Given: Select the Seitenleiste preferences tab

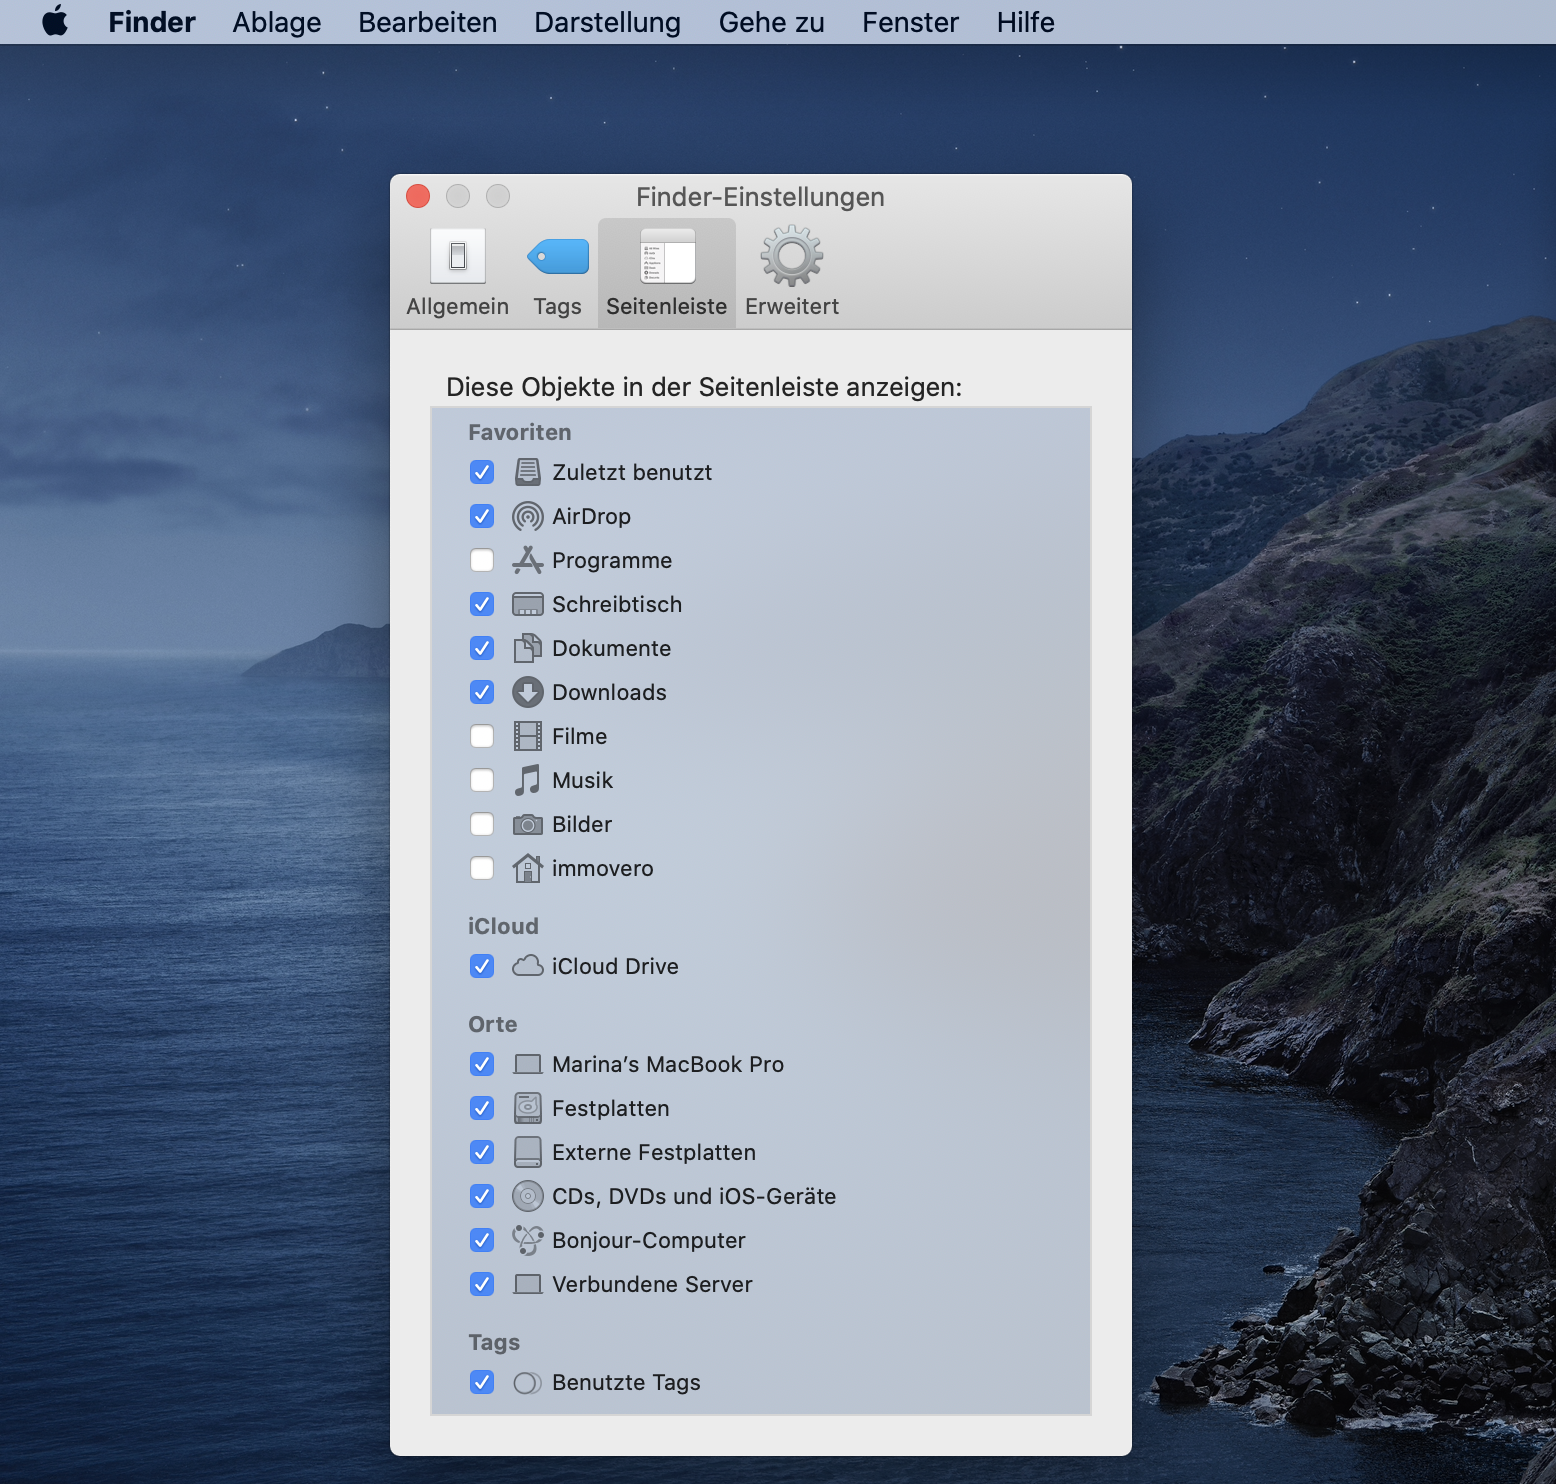Looking at the screenshot, I should (x=667, y=273).
